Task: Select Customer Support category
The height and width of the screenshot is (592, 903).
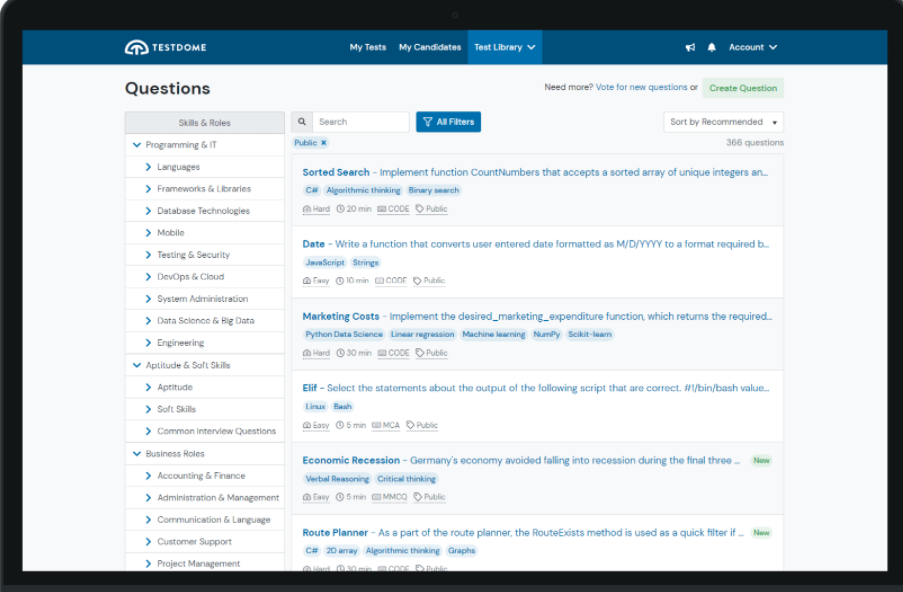Action: pos(194,541)
